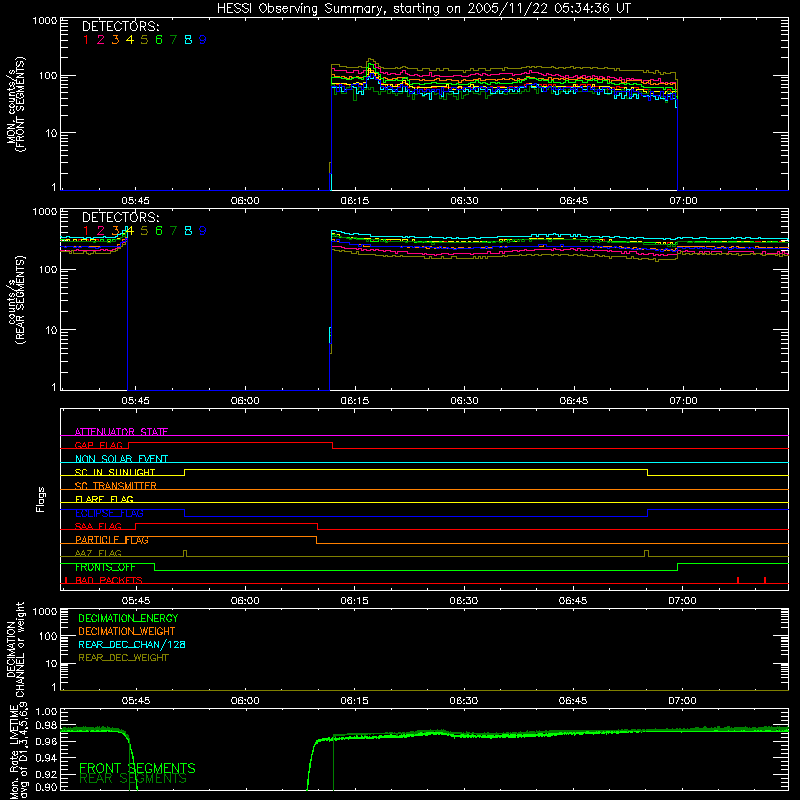Select dark green detector 7 in the rear segments legend
The width and height of the screenshot is (800, 800).
173,231
